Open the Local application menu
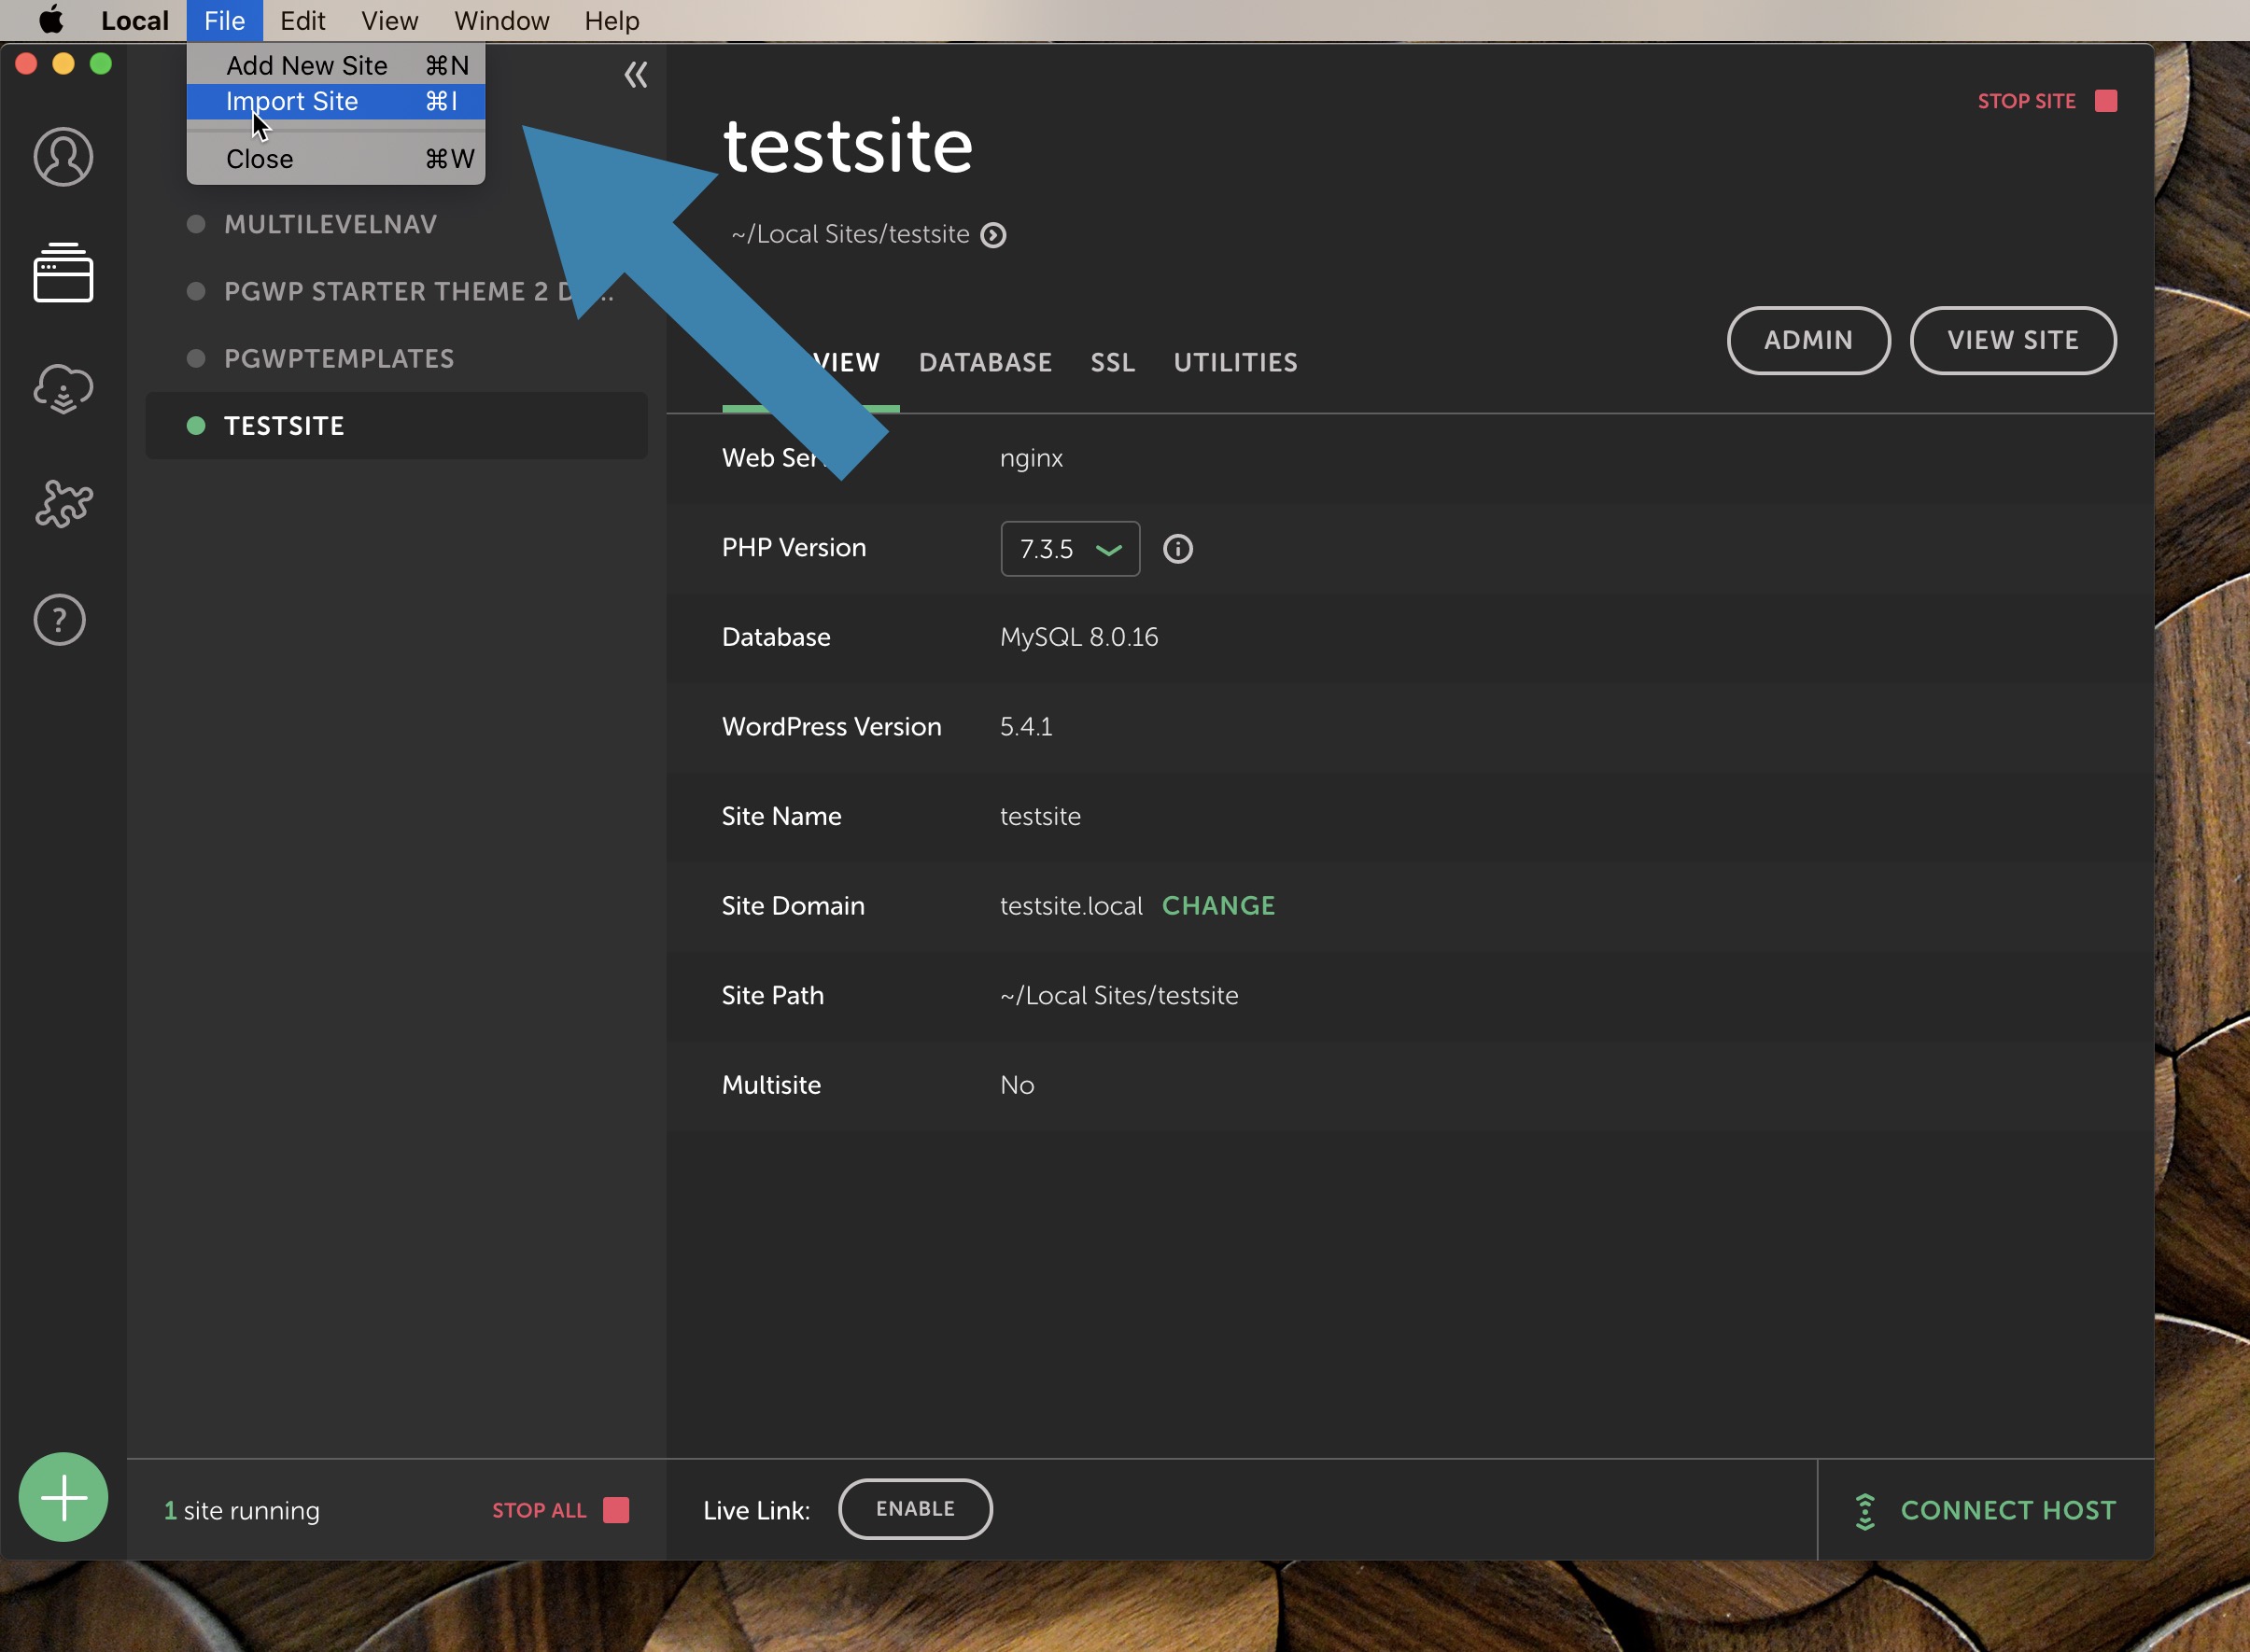This screenshot has width=2250, height=1652. (135, 20)
